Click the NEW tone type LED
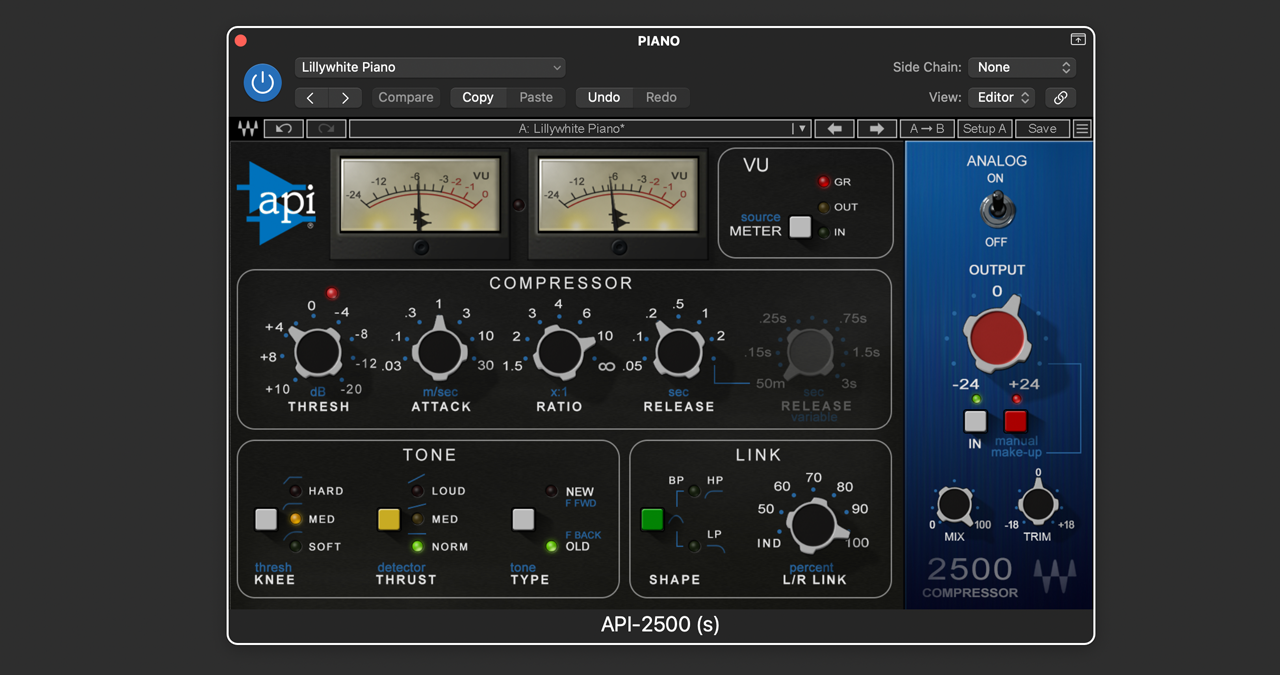The image size is (1280, 675). click(551, 491)
